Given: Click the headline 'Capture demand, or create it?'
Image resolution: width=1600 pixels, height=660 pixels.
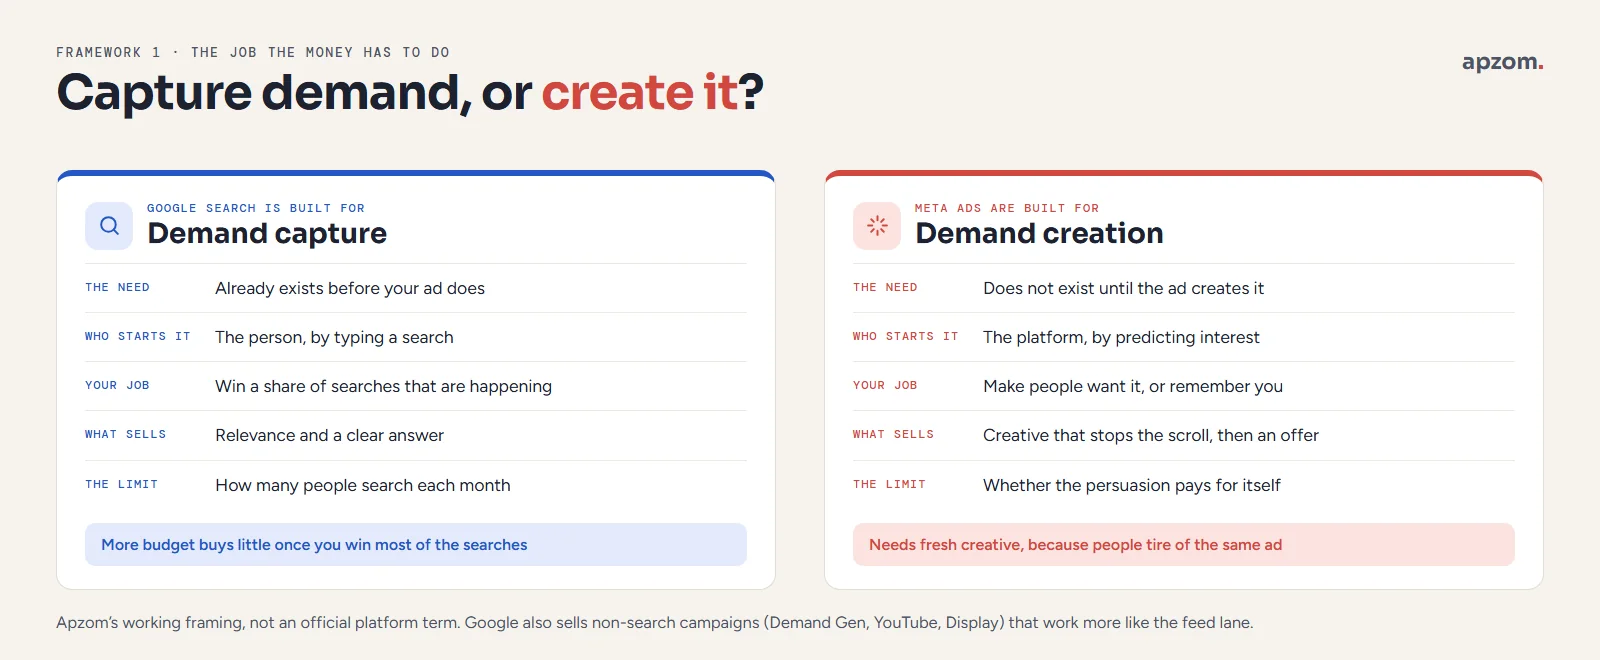Looking at the screenshot, I should (x=410, y=92).
